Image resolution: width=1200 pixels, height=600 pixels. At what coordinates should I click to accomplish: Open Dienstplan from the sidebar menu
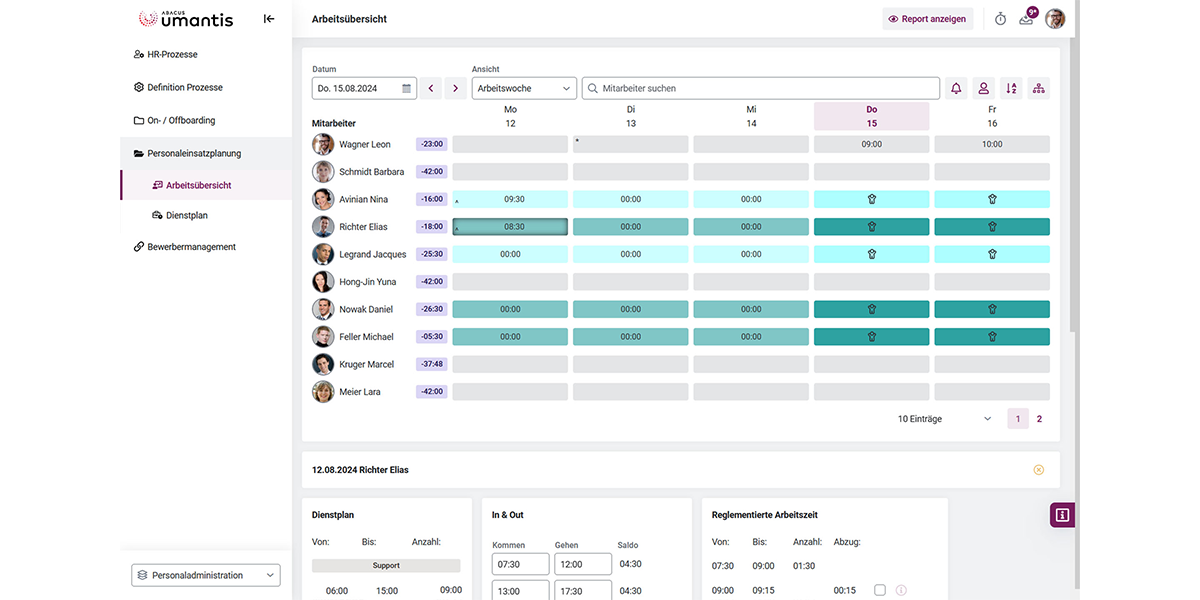click(x=185, y=215)
